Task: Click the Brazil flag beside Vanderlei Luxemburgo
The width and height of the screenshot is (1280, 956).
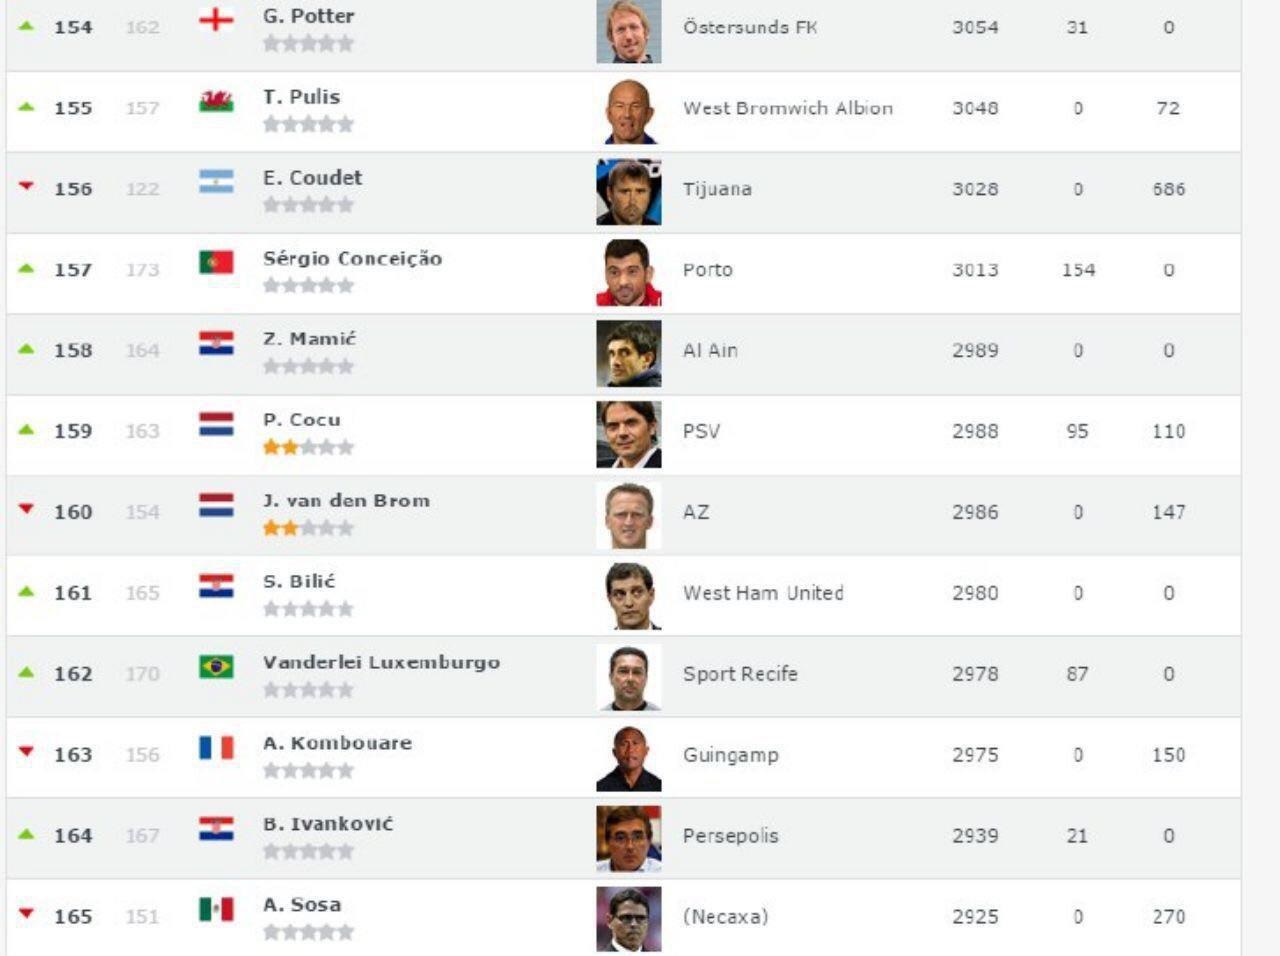Action: pyautogui.click(x=216, y=666)
